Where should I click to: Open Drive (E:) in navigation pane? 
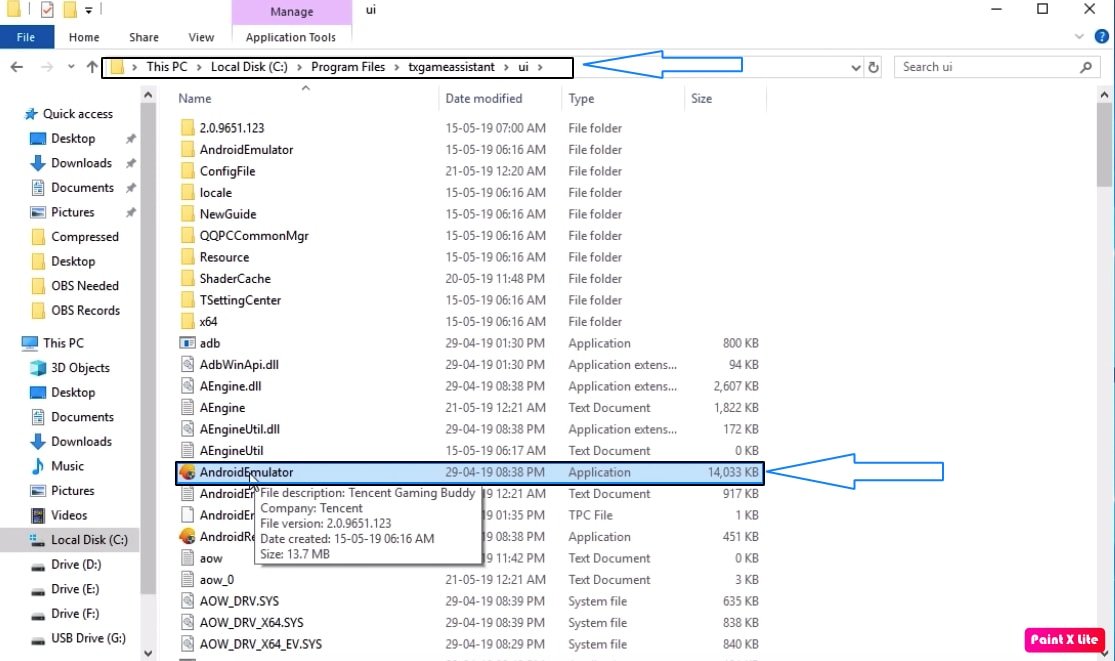coord(75,589)
